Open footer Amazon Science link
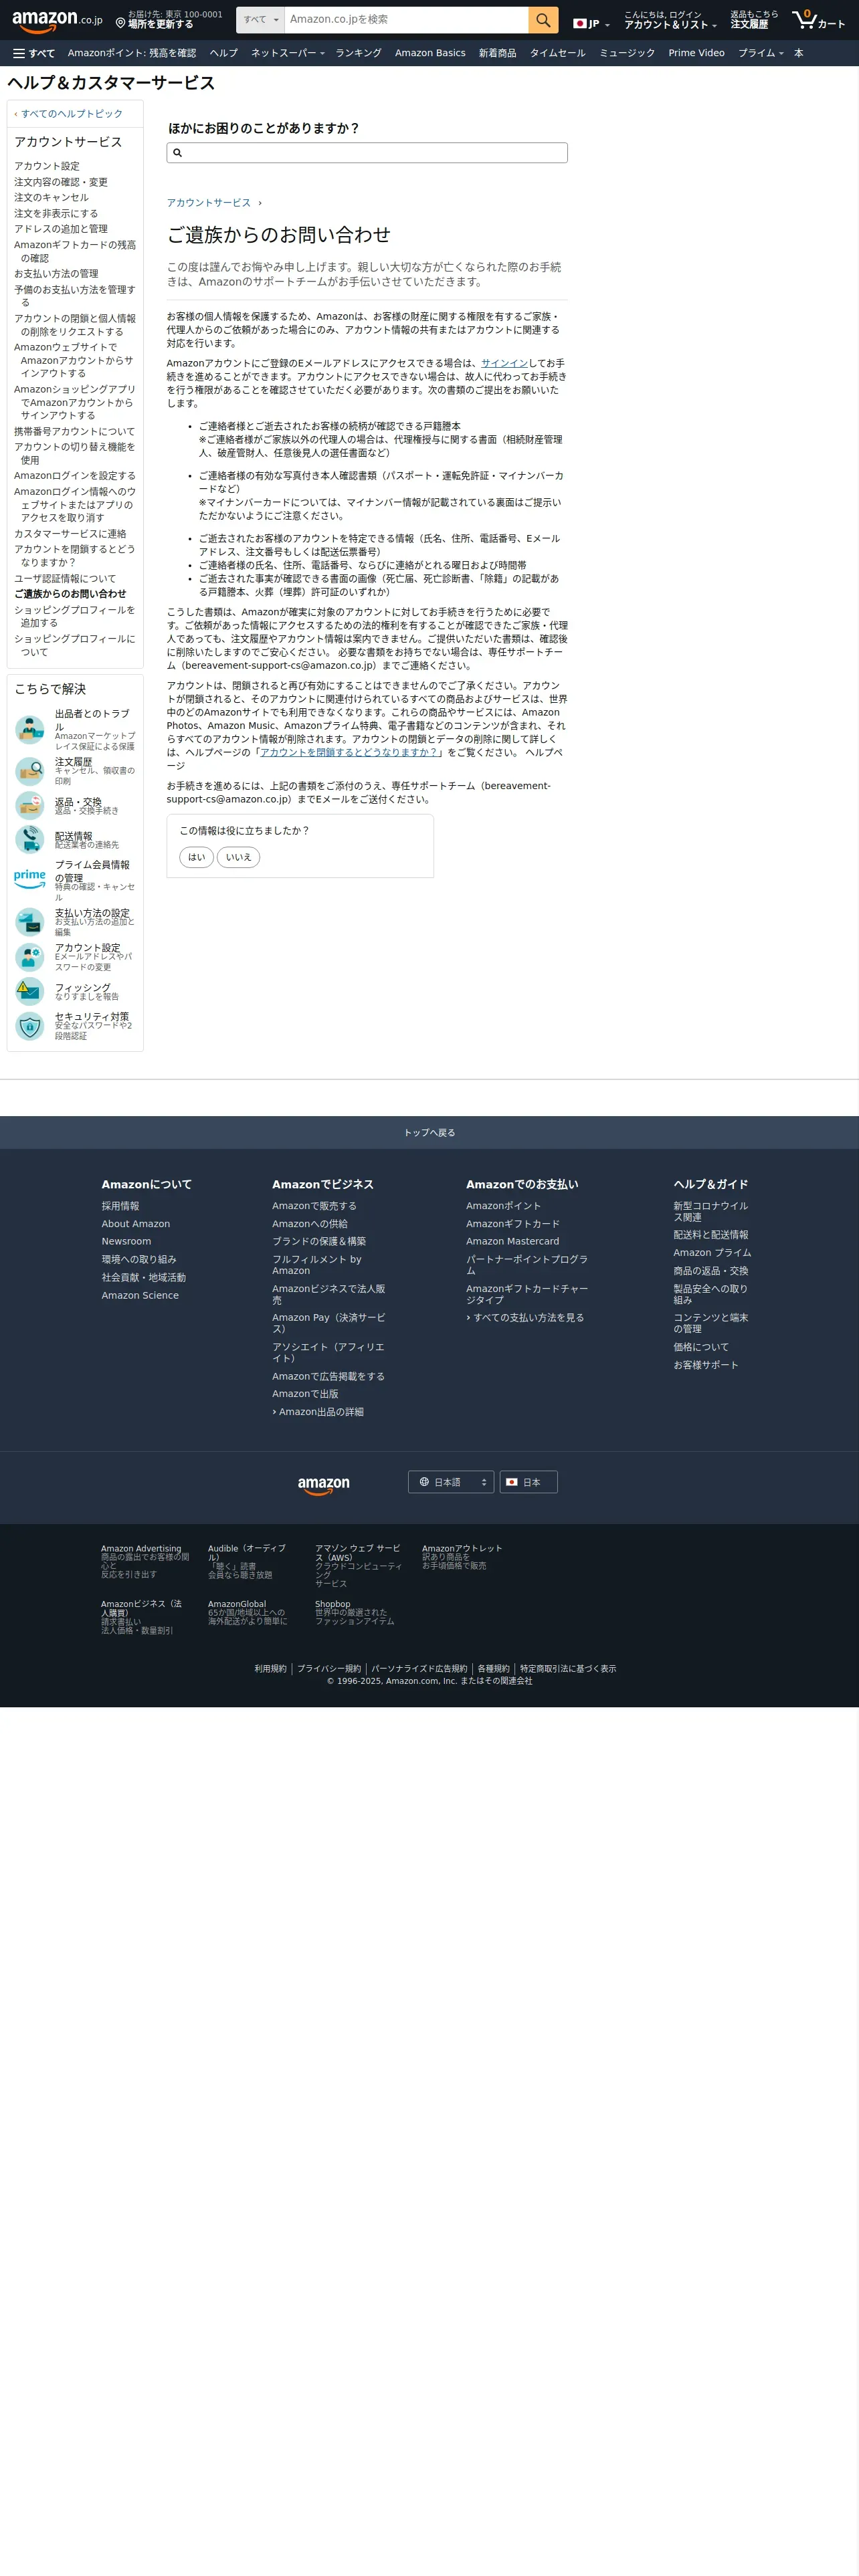 point(140,1295)
